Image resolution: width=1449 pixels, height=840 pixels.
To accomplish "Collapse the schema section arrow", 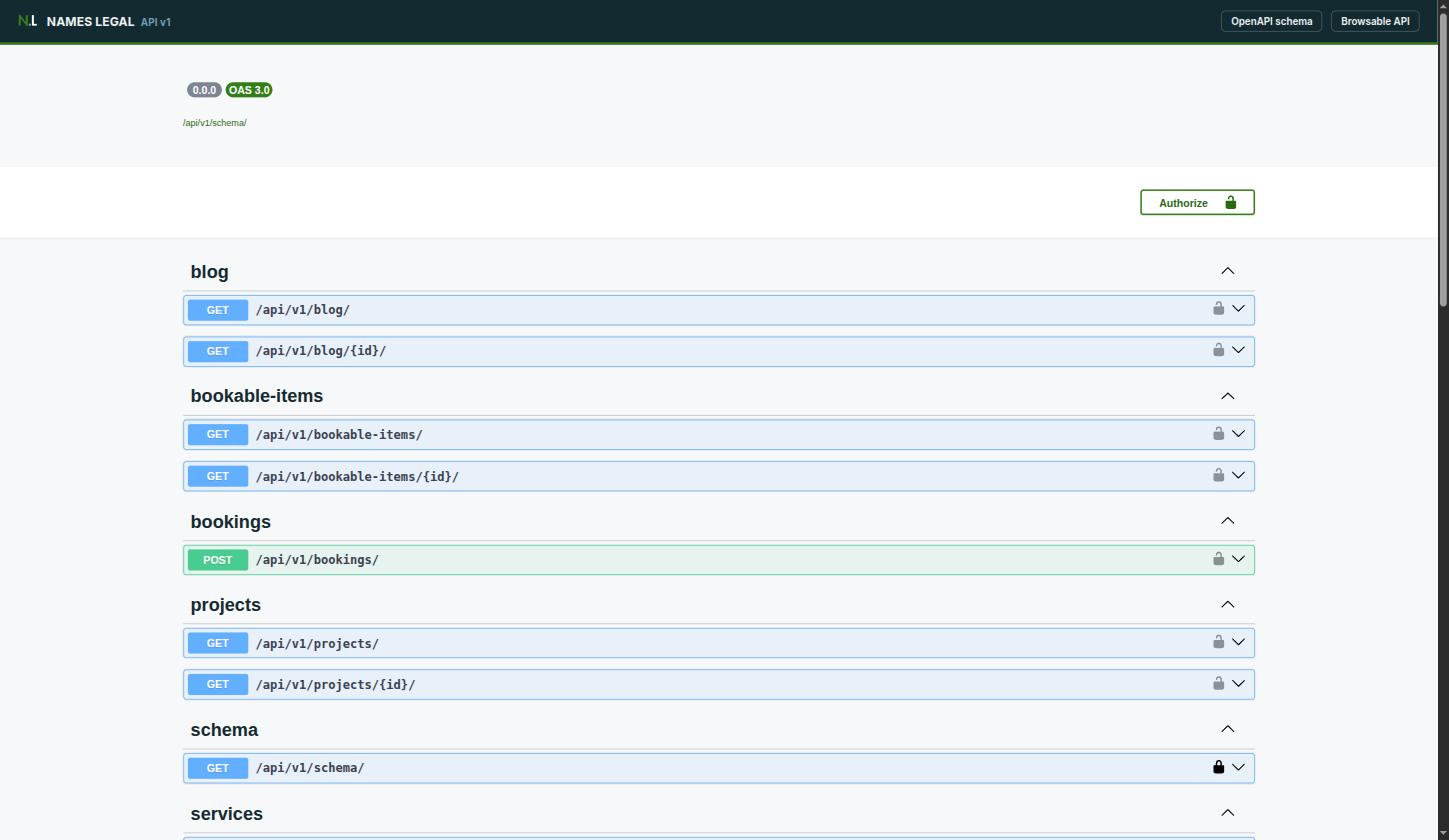I will pyautogui.click(x=1228, y=729).
